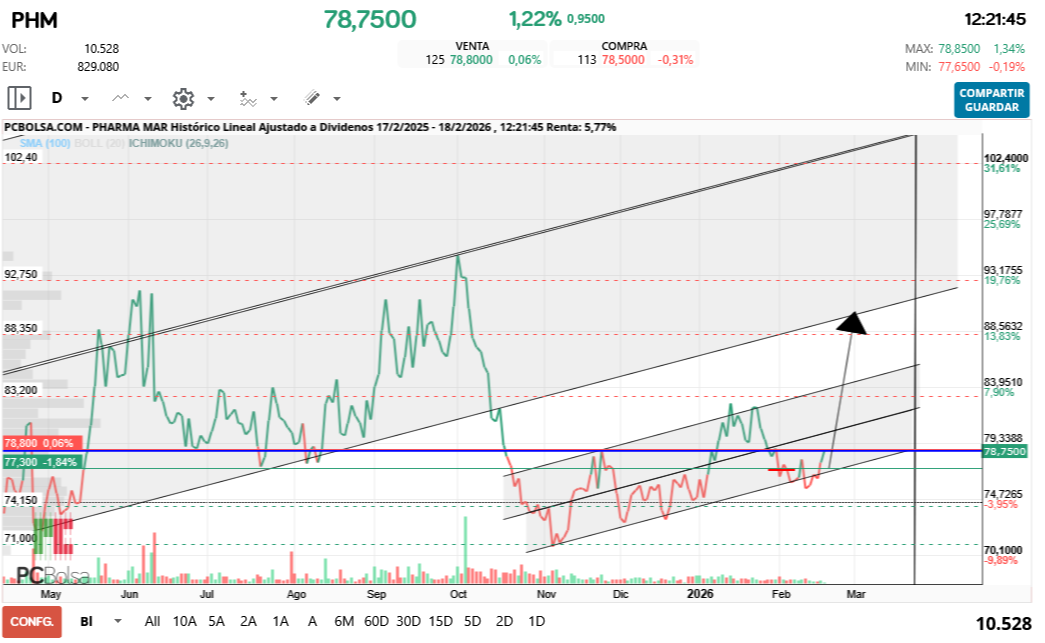Image resolution: width=1045 pixels, height=643 pixels.
Task: Select the 60D time range
Action: point(377,621)
